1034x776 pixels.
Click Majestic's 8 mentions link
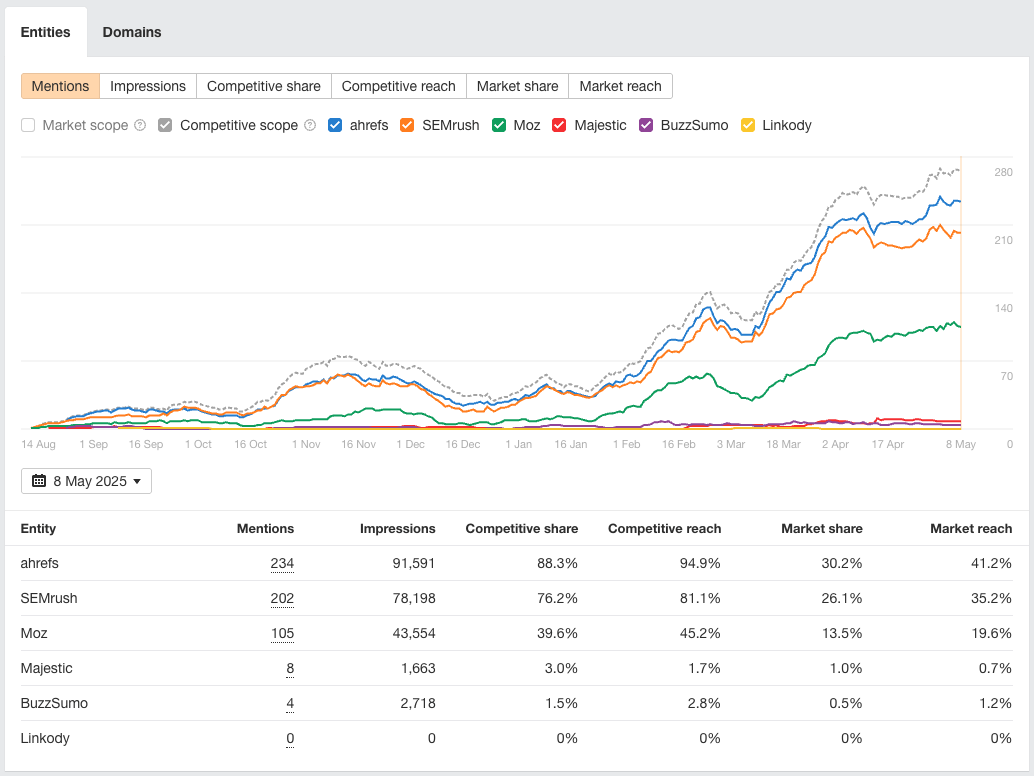288,668
